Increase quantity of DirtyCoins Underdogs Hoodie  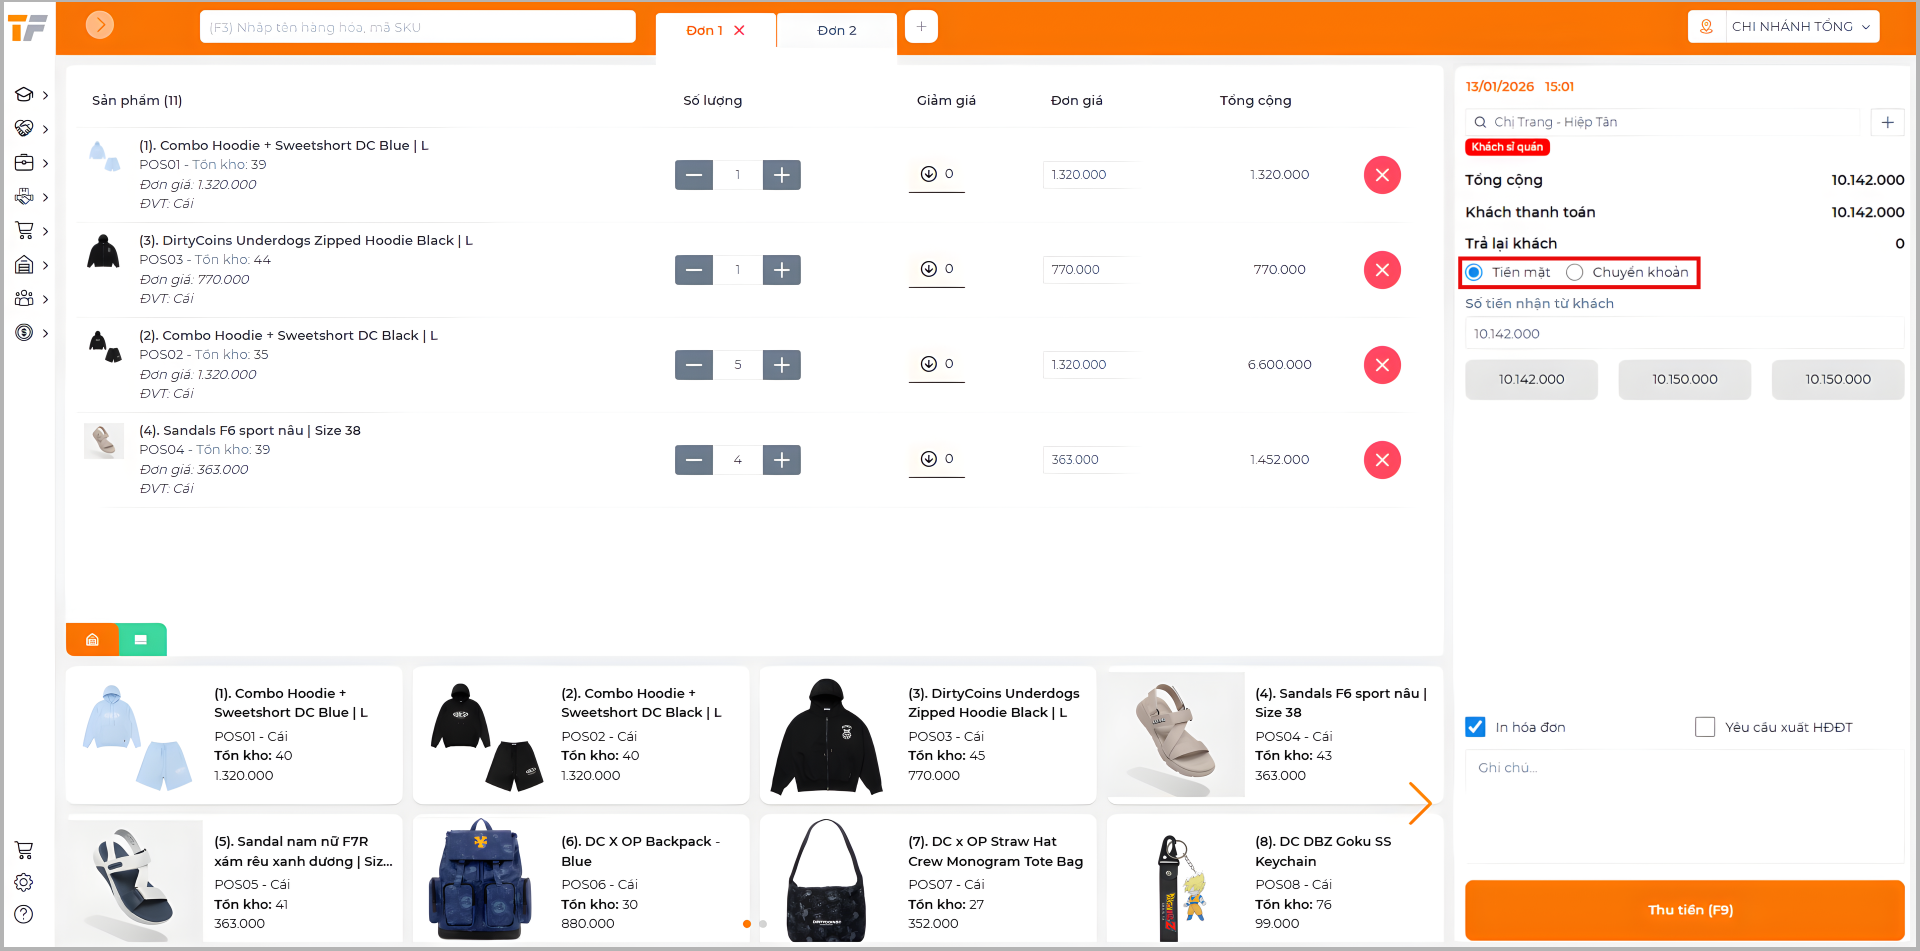tap(782, 270)
